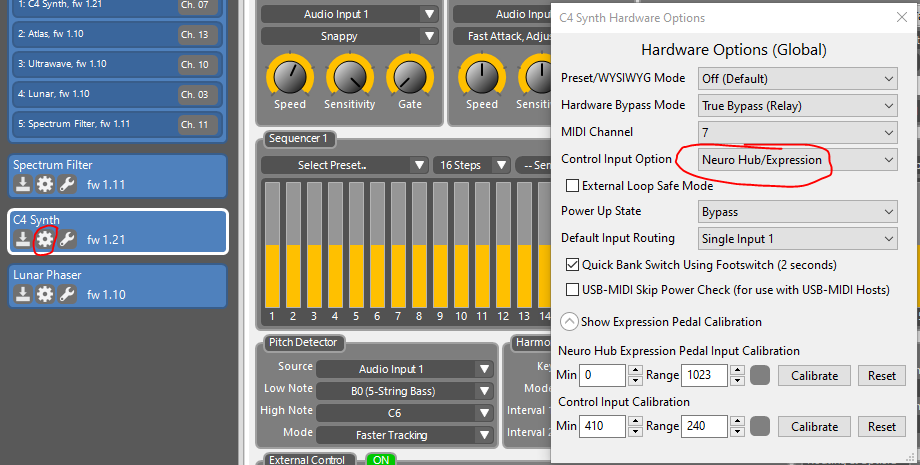
Task: Open Audio Input 1 envelope dropdown
Action: [x=350, y=14]
